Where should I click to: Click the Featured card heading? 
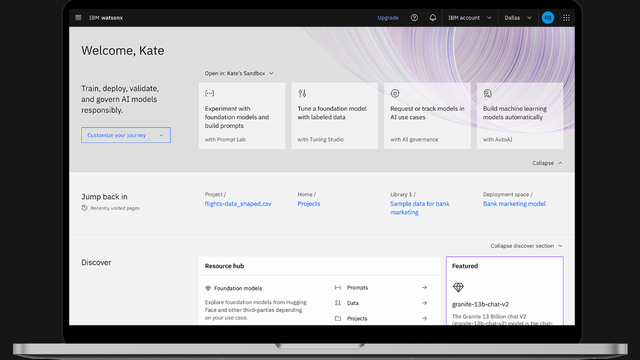[465, 266]
